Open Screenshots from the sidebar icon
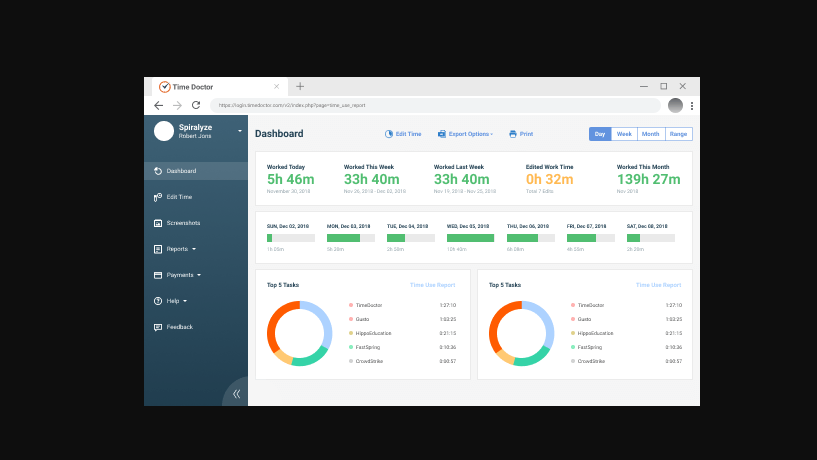 pyautogui.click(x=158, y=223)
